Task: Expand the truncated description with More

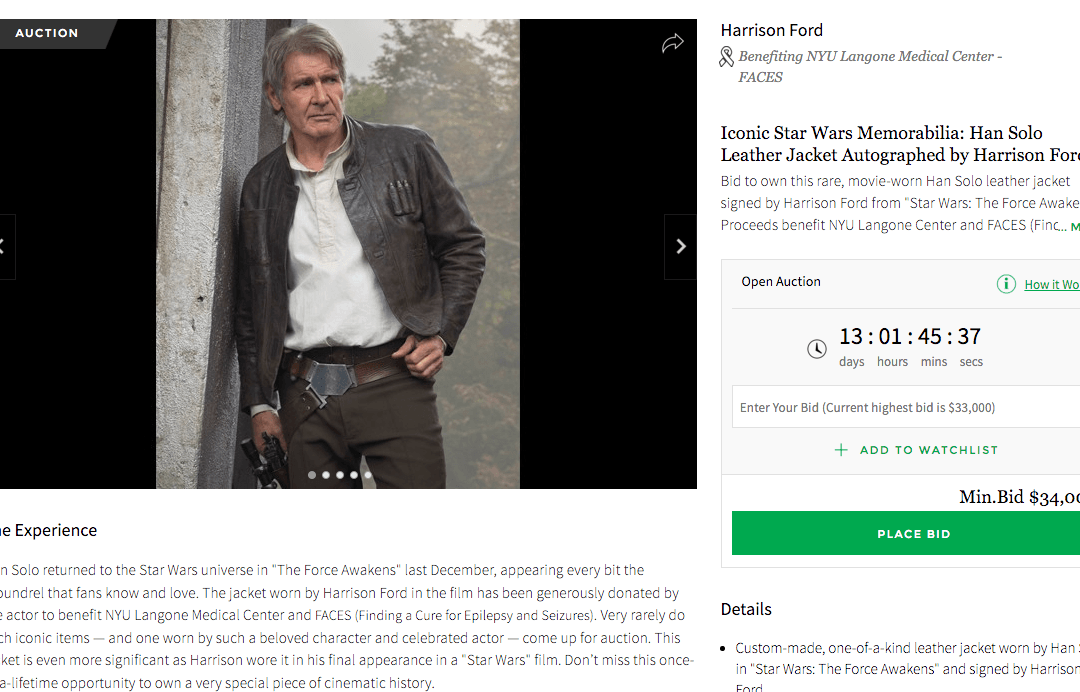Action: coord(1074,224)
